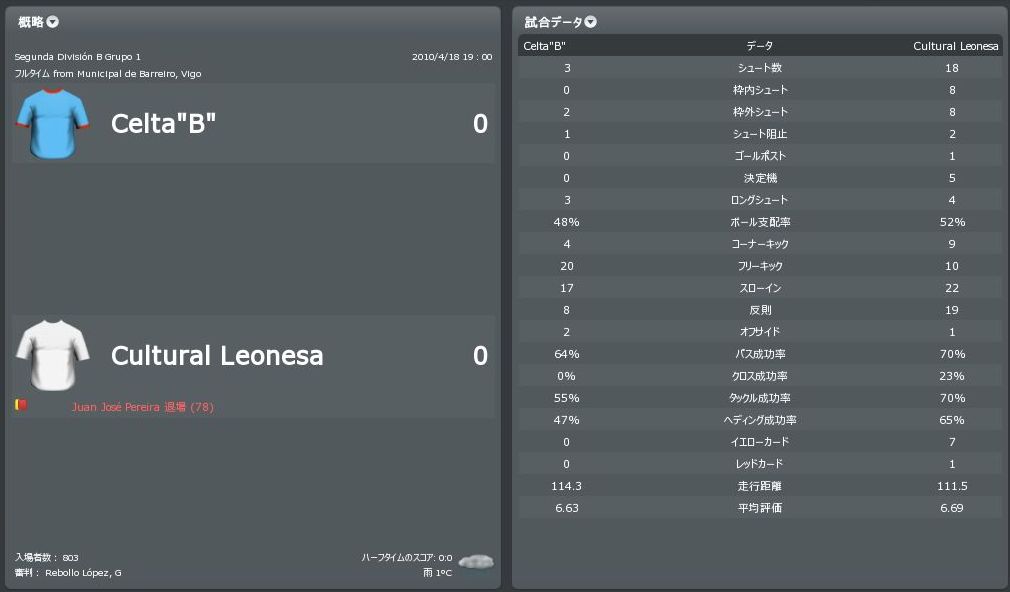The width and height of the screenshot is (1010, 592).
Task: Click the データ column header
Action: click(759, 46)
